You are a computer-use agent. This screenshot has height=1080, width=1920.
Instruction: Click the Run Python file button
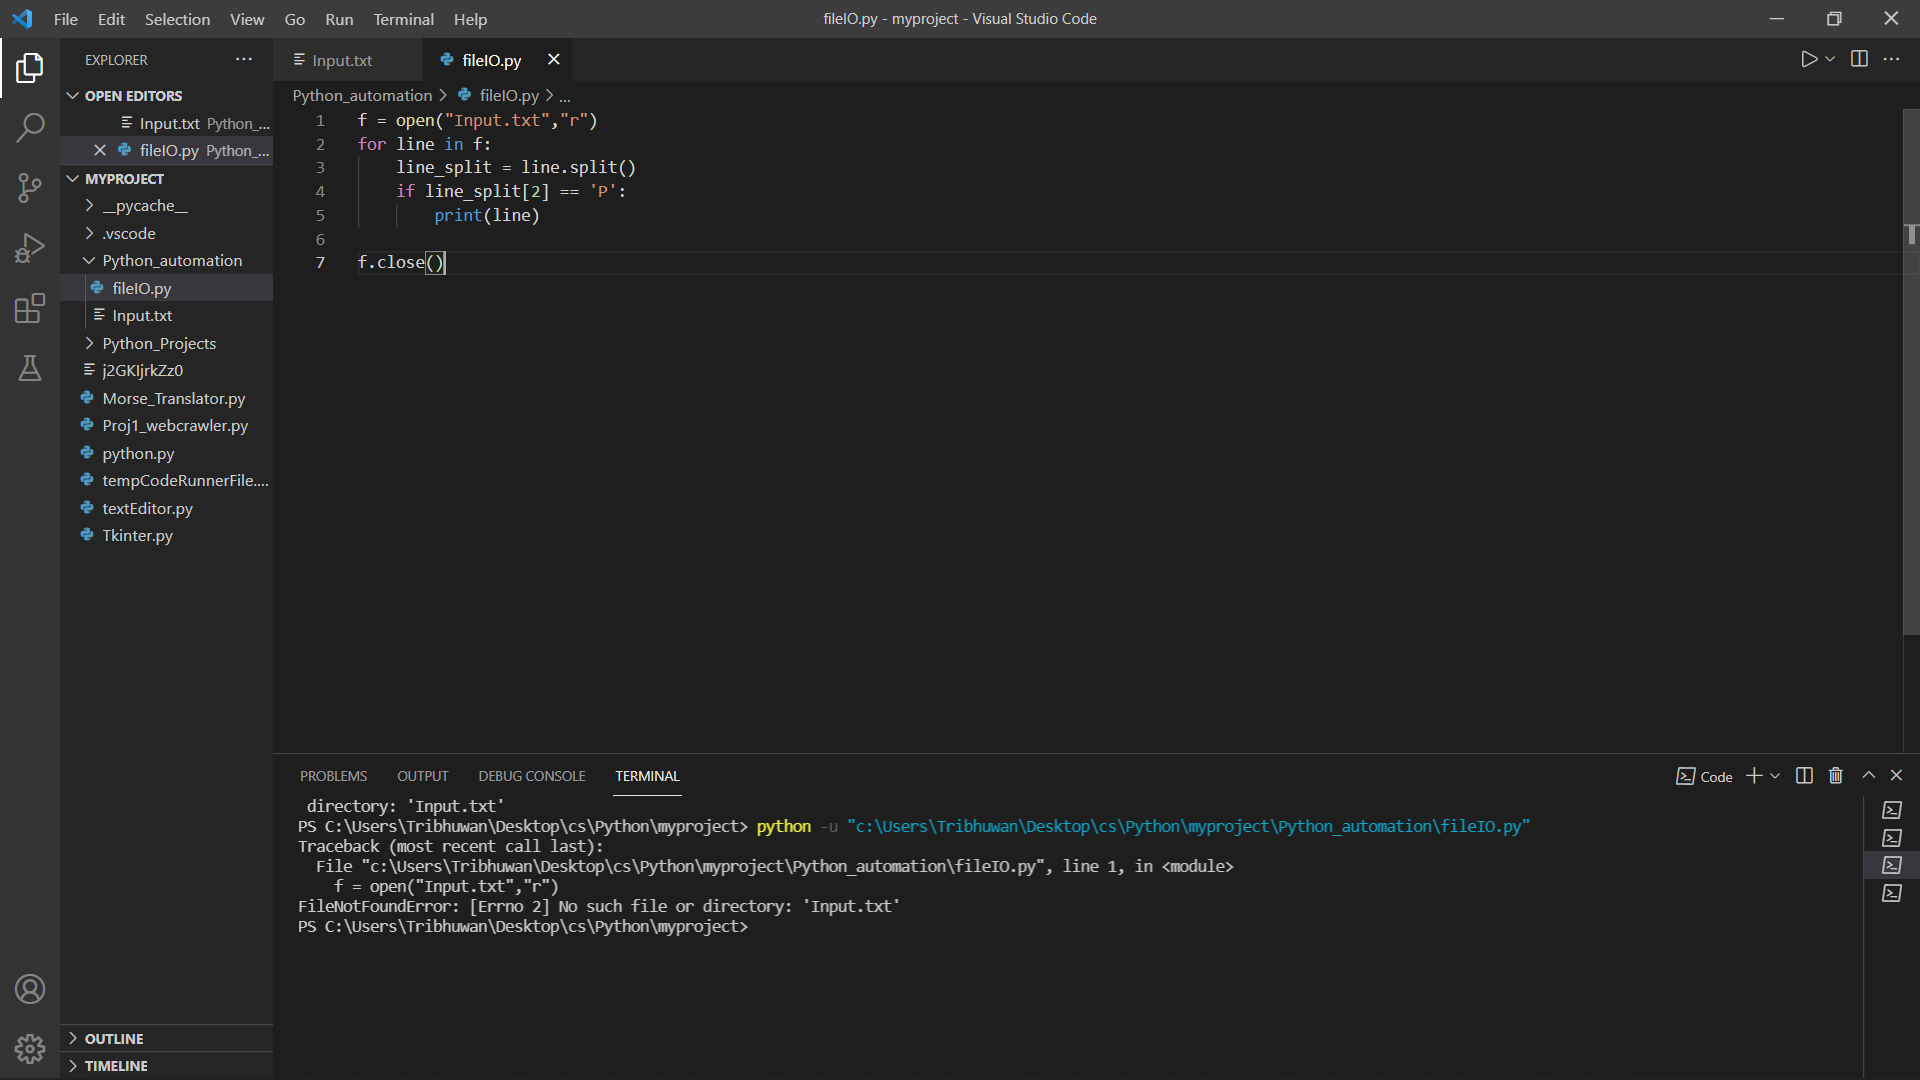(1809, 59)
